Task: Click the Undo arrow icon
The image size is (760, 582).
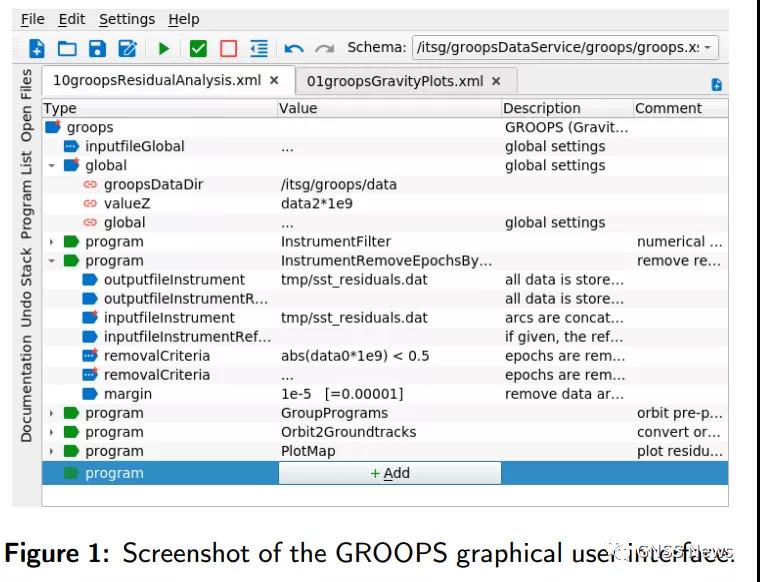Action: pyautogui.click(x=294, y=48)
